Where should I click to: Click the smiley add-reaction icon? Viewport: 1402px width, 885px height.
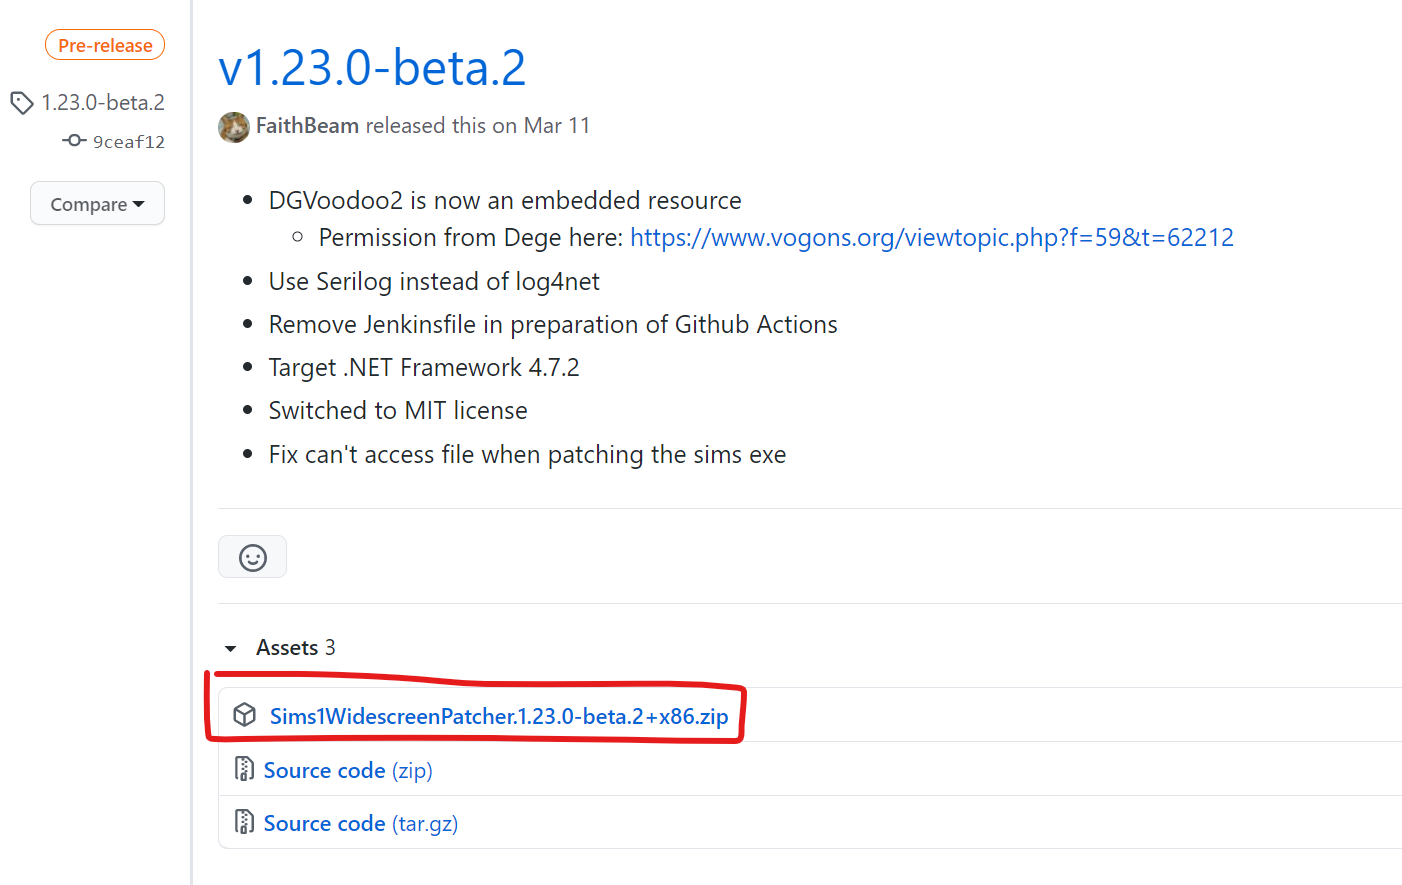point(253,557)
